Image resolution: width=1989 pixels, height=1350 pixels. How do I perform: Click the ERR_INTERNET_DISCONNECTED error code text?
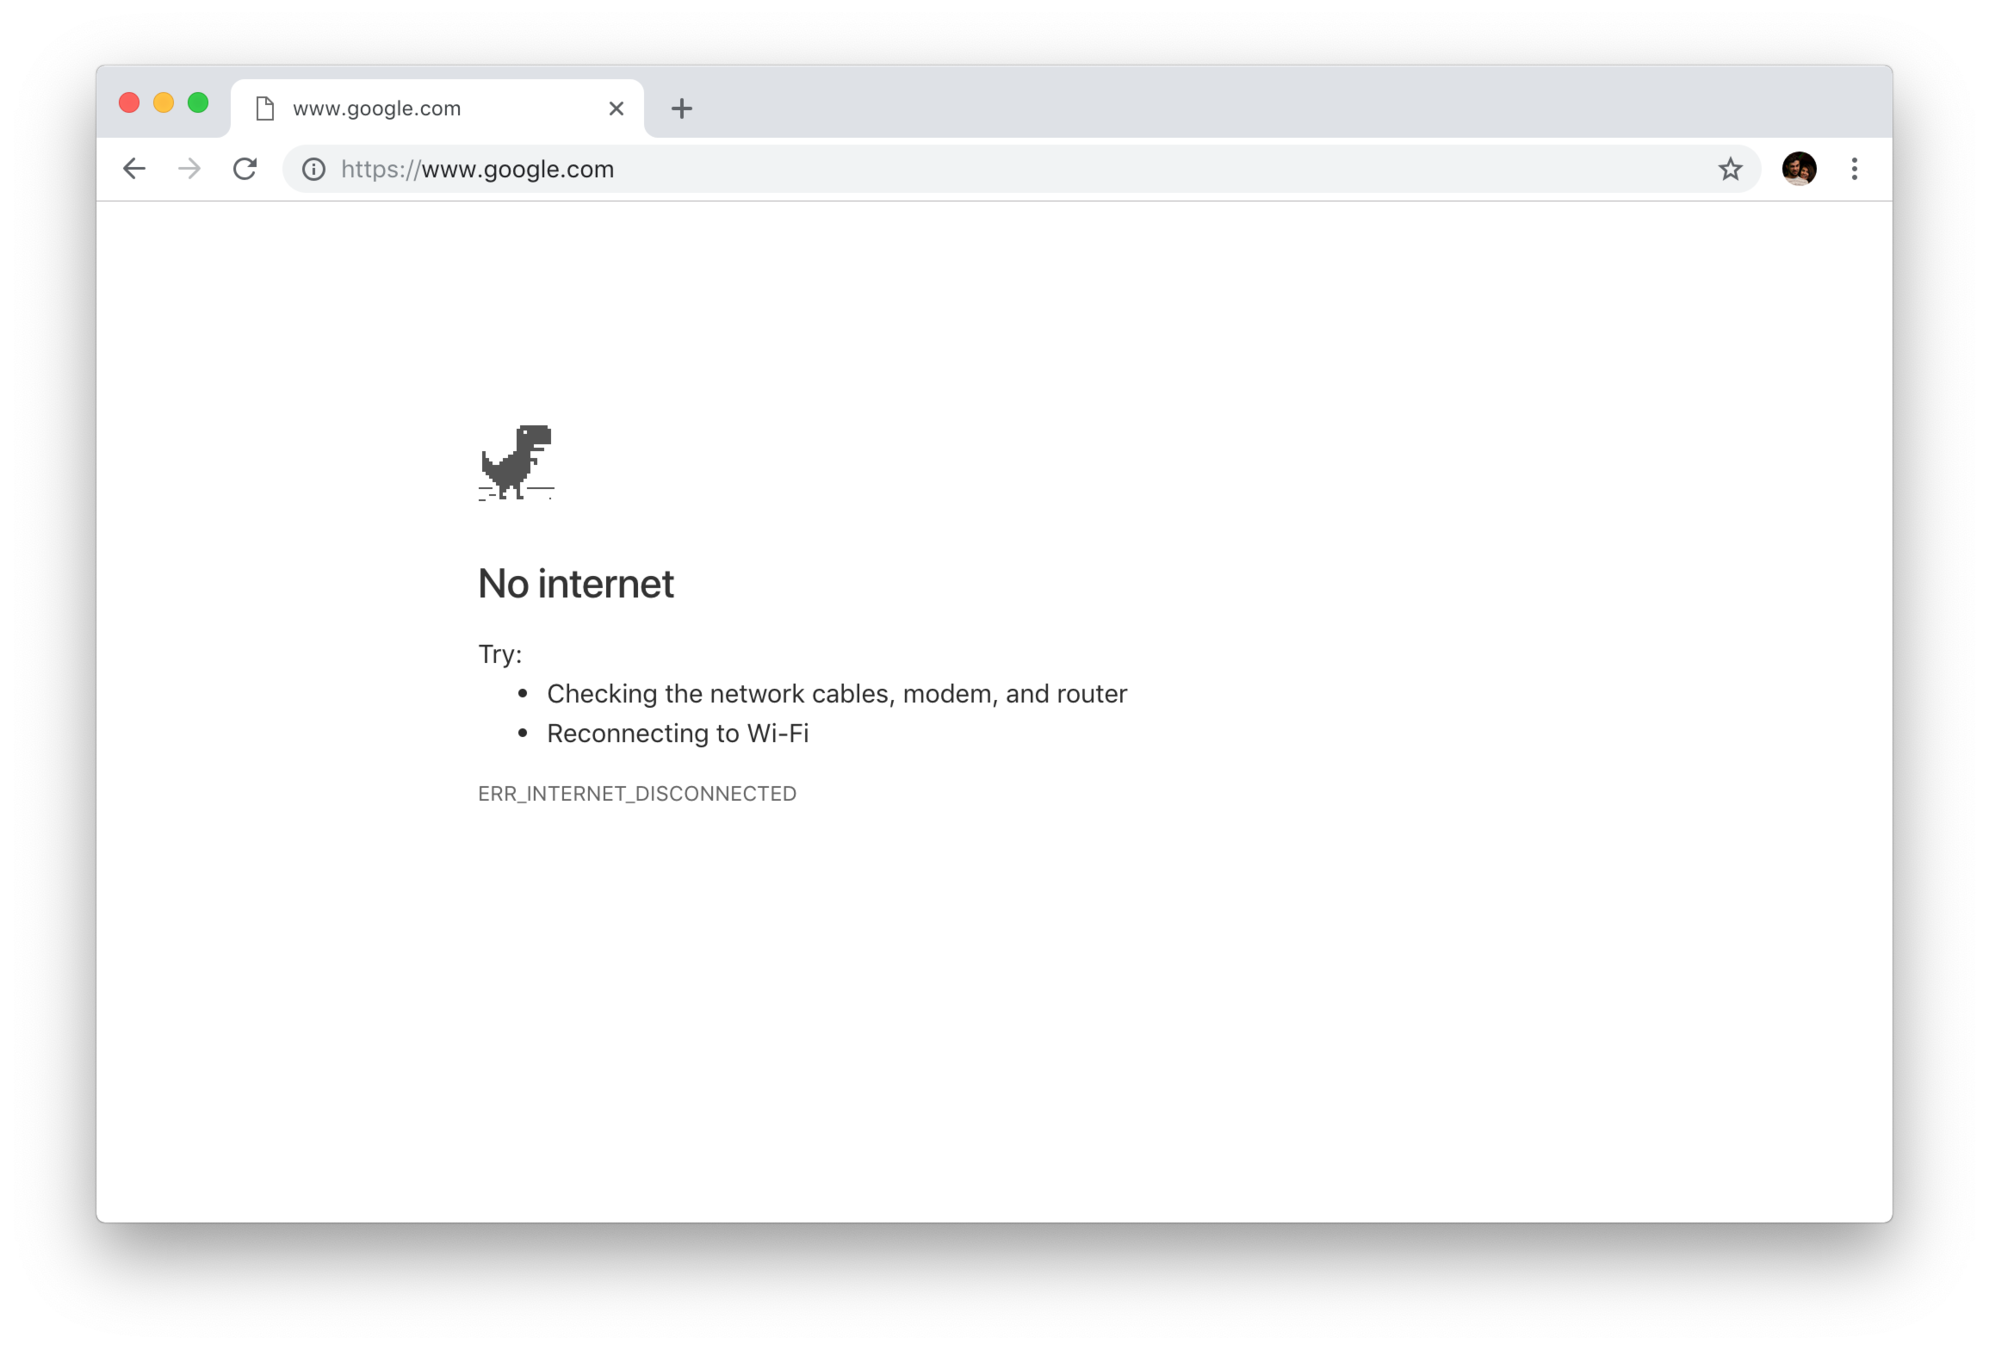tap(637, 793)
